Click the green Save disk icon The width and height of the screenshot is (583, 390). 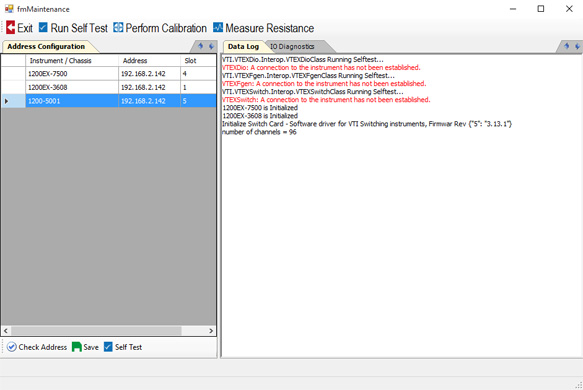[x=77, y=347]
